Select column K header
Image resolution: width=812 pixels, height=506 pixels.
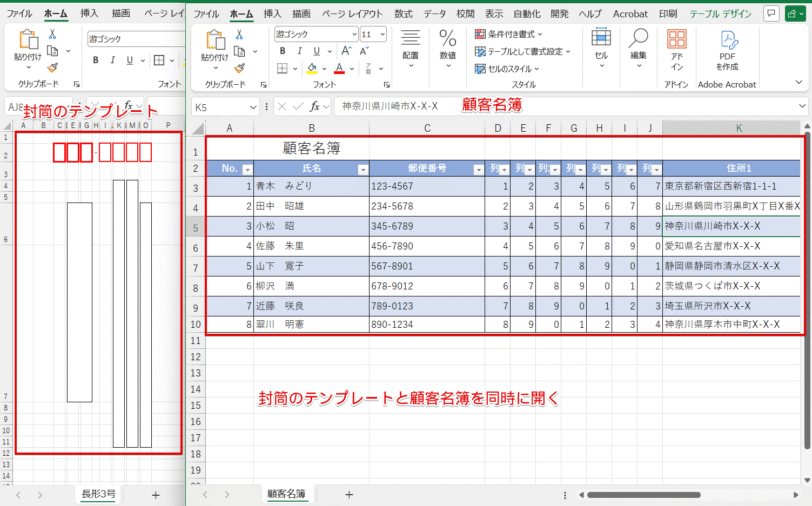731,128
